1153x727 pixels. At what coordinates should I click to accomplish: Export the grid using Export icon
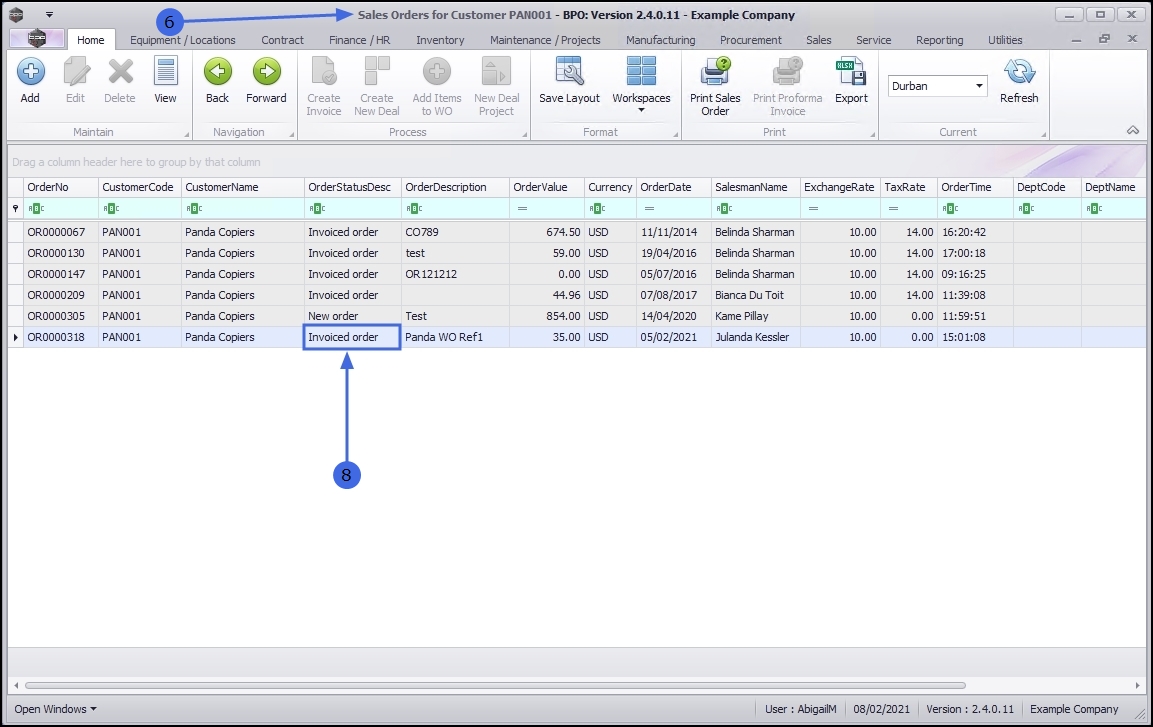[x=851, y=80]
